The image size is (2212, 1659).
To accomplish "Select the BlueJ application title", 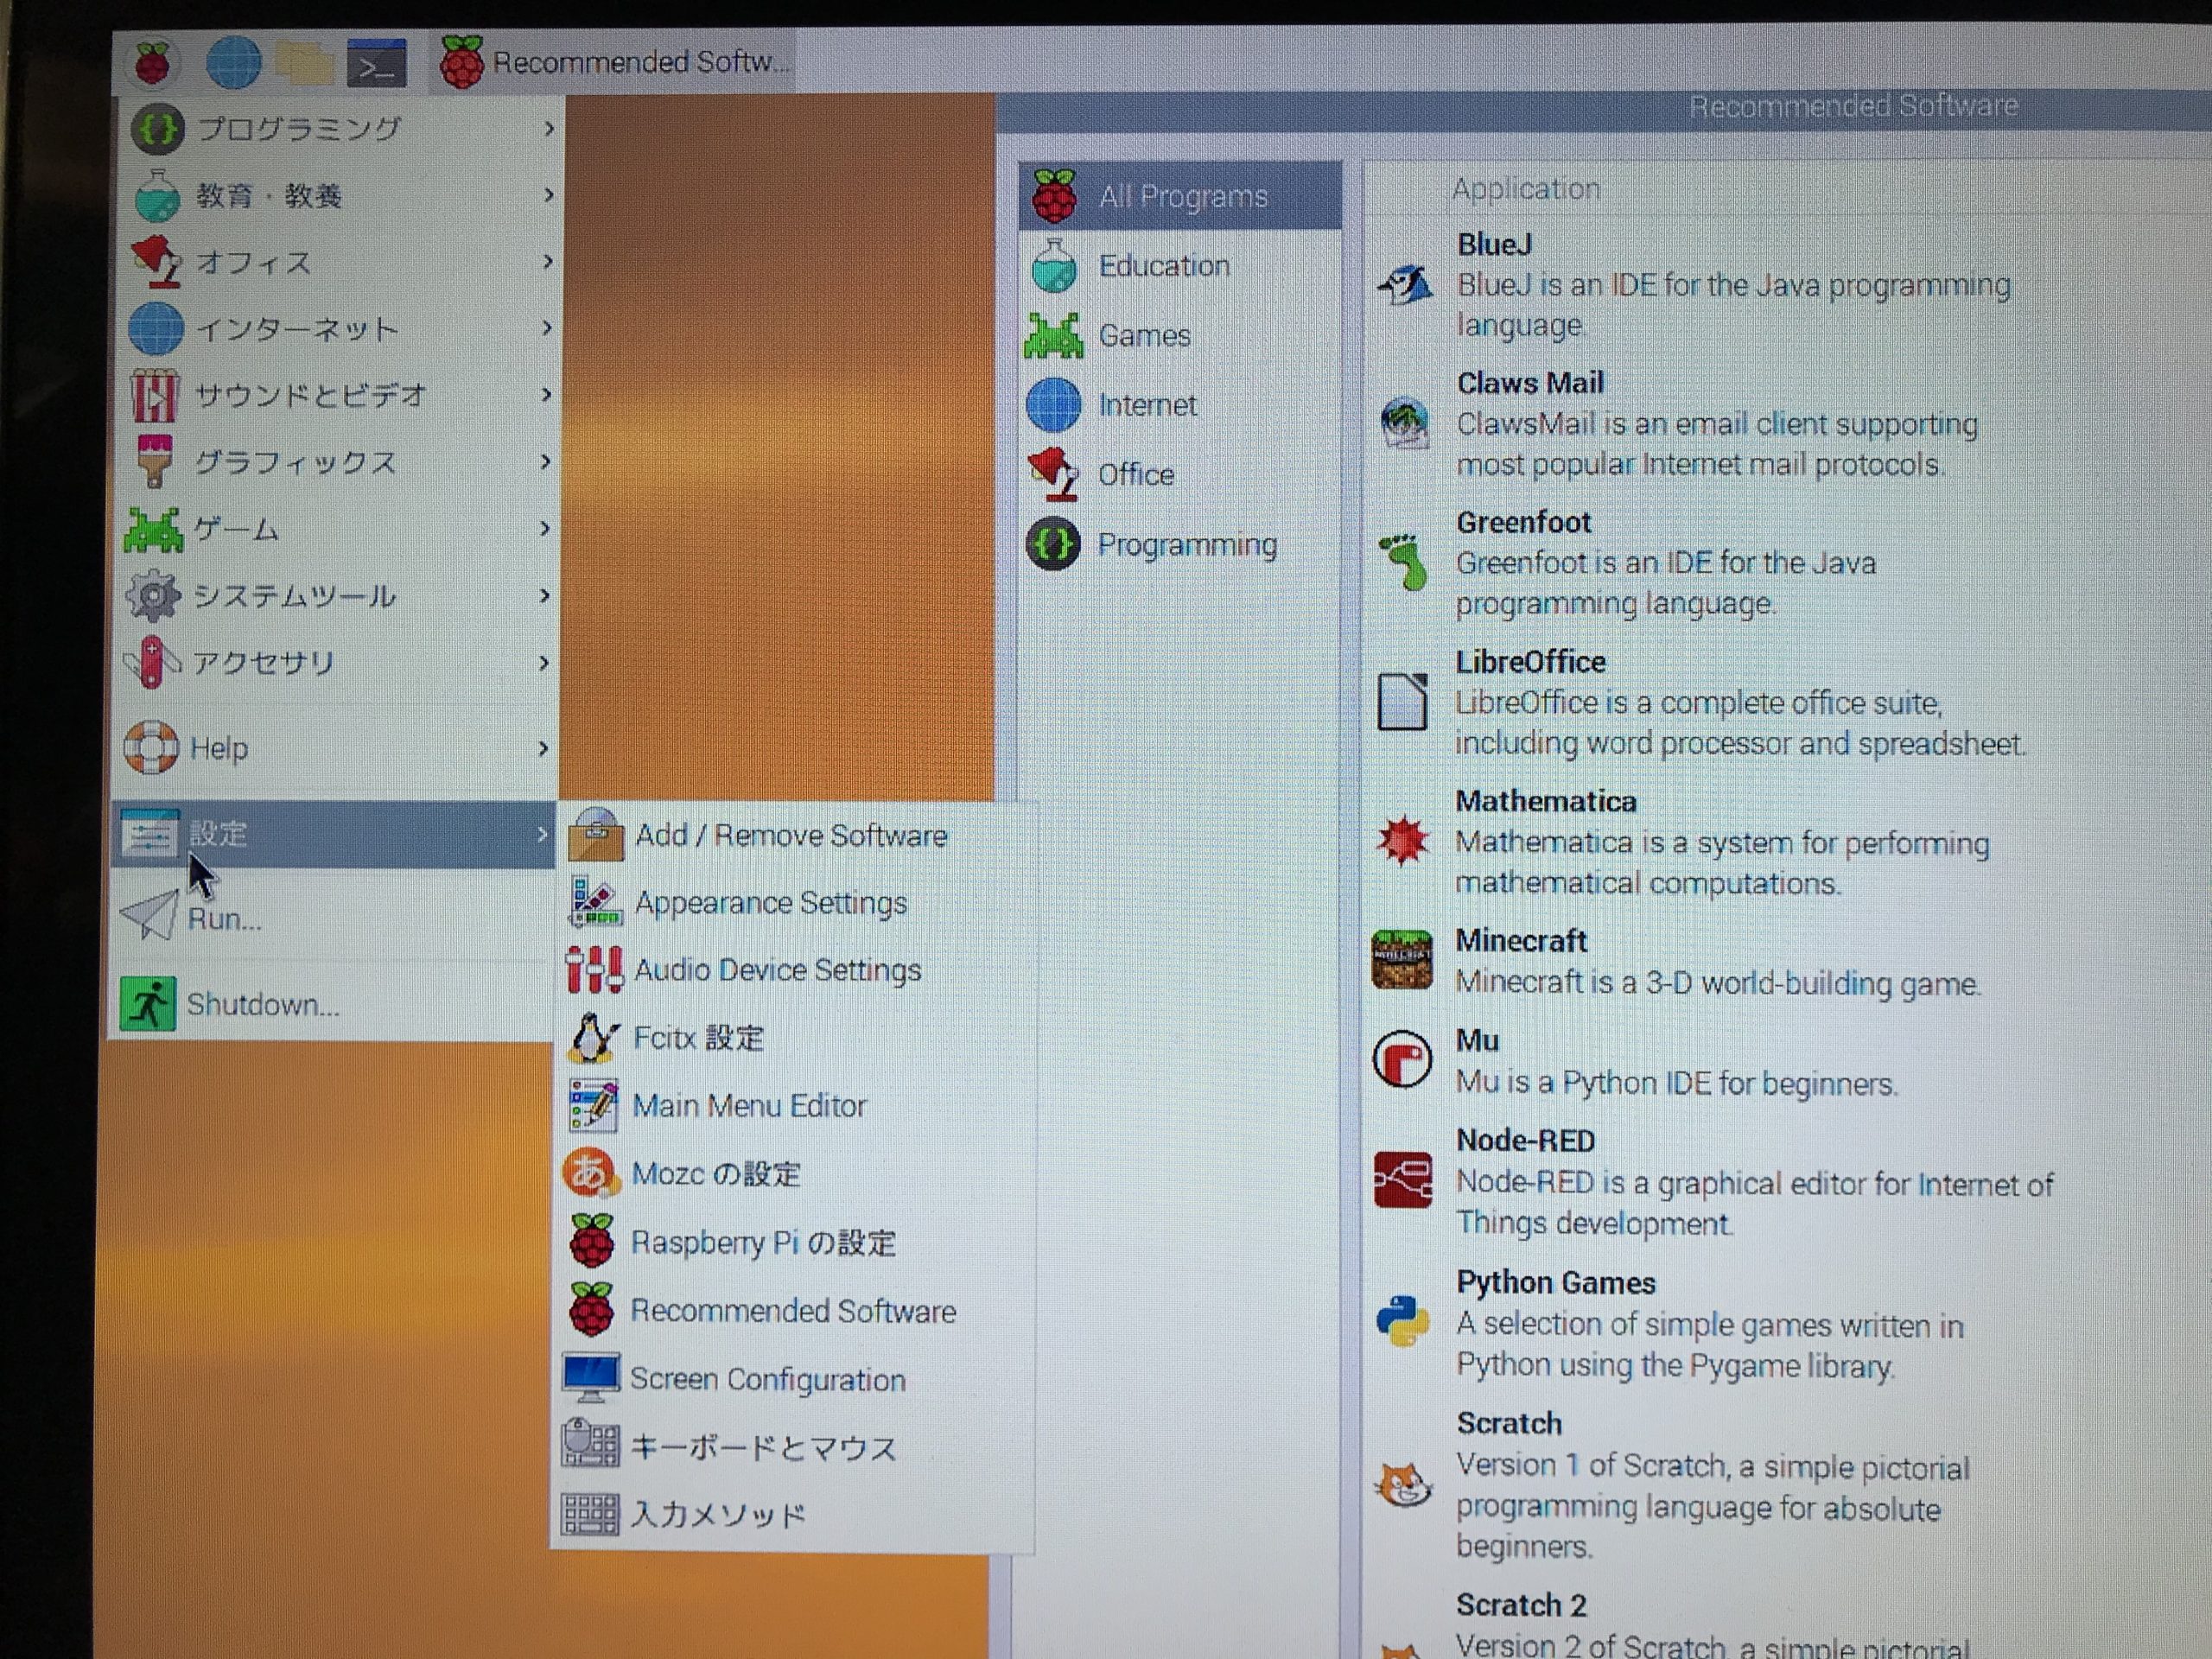I will pyautogui.click(x=1494, y=244).
